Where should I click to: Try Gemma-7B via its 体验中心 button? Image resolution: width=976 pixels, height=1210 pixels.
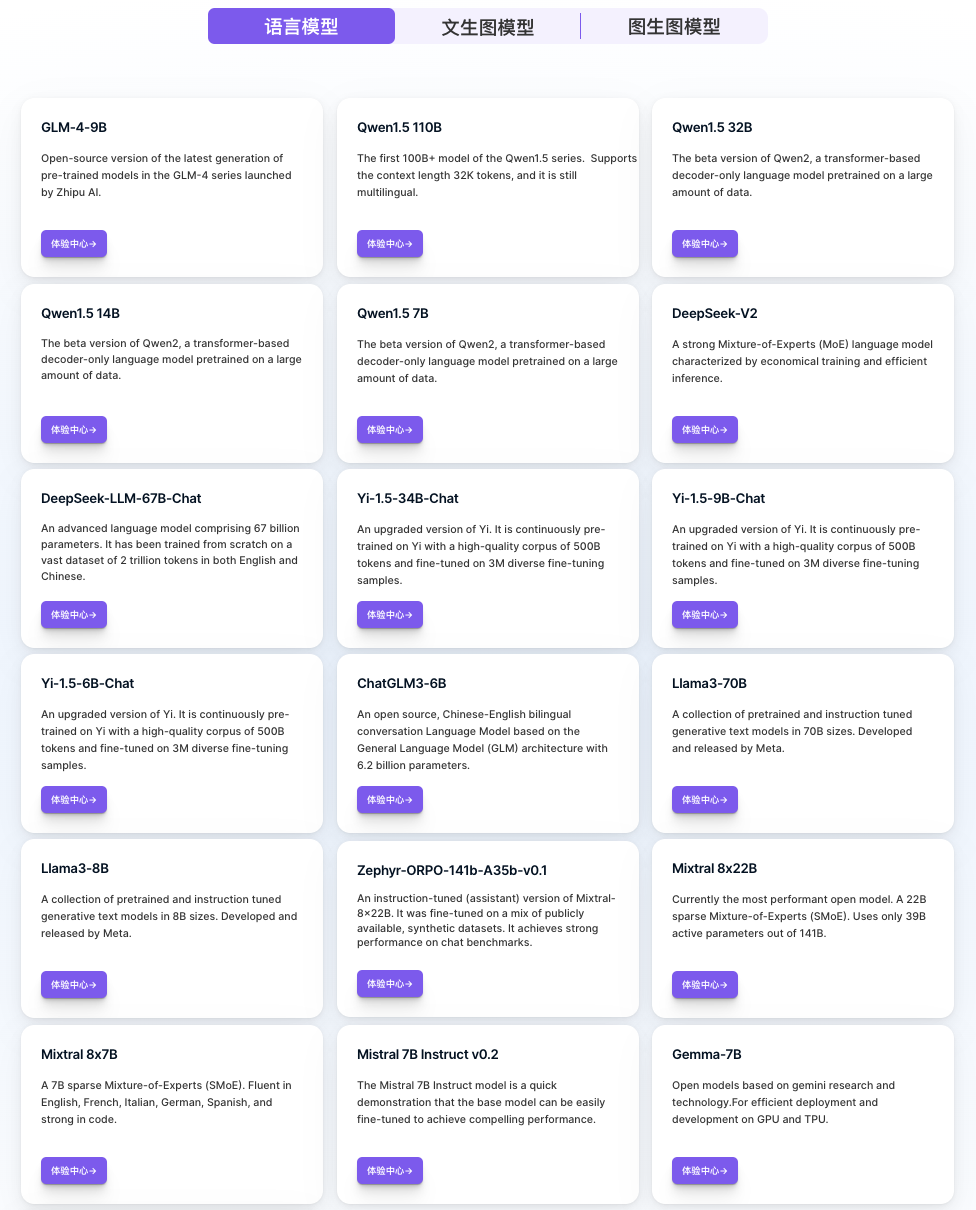[x=705, y=1171]
